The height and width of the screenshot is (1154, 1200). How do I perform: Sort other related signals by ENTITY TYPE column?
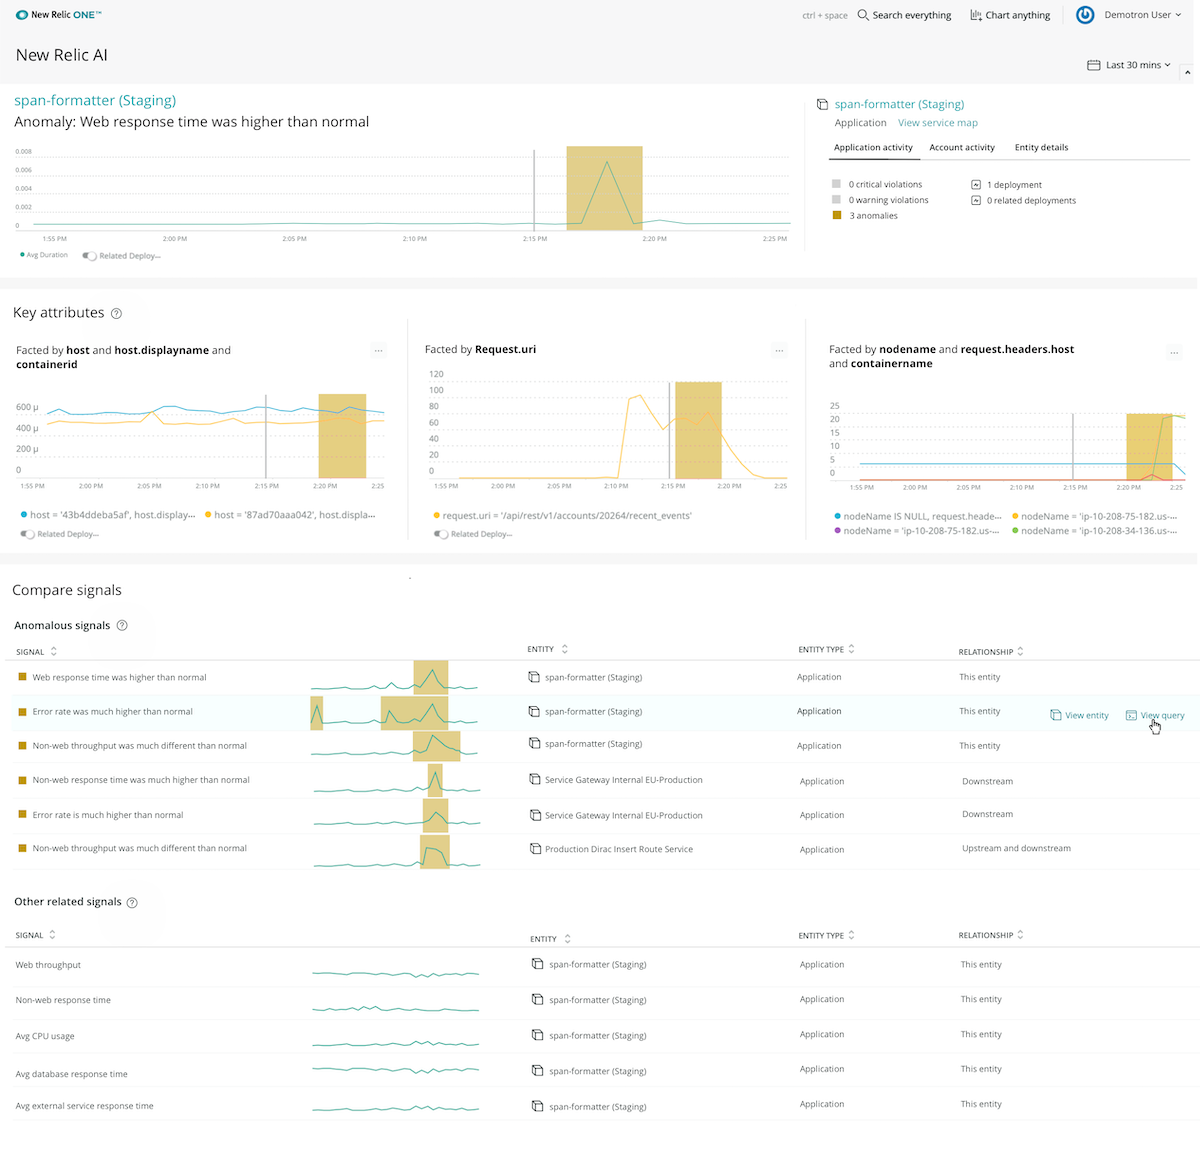827,936
